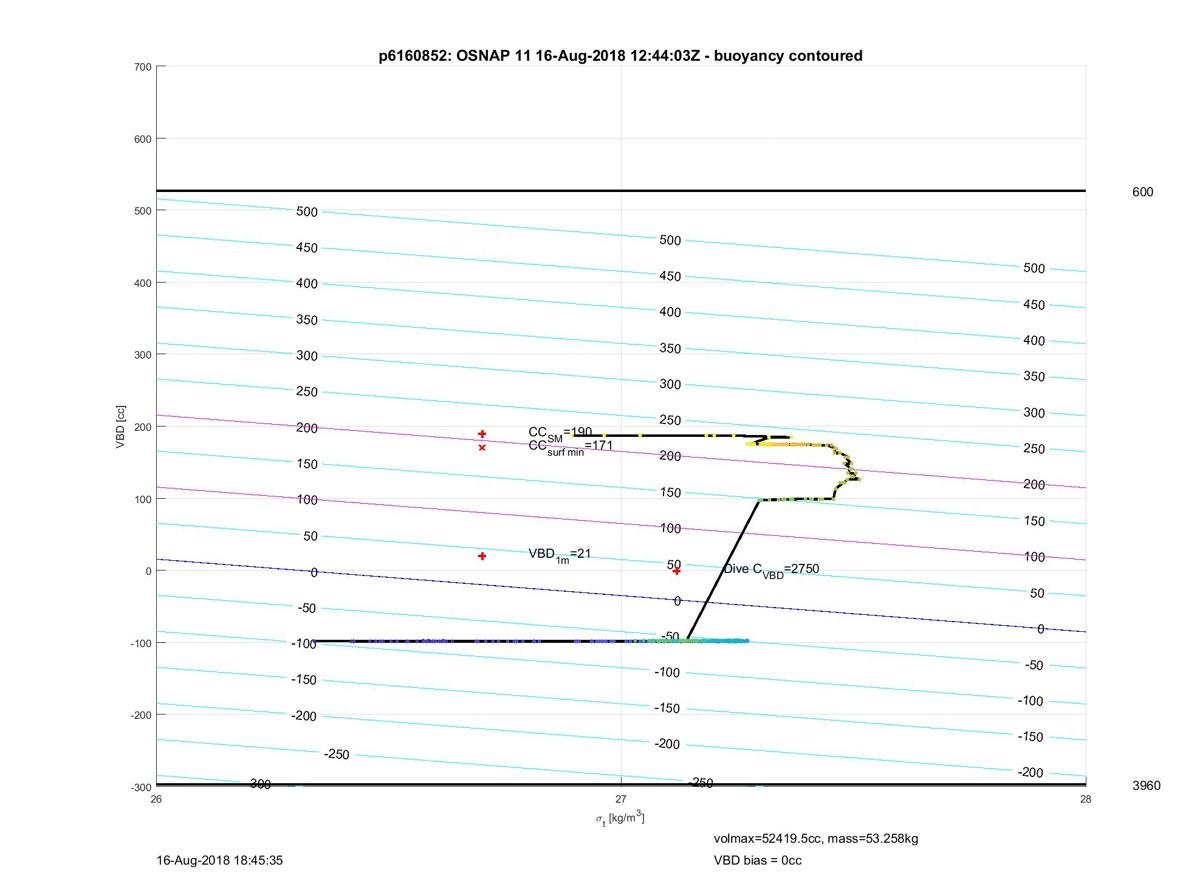1200x885 pixels.
Task: Click the Dive C VBD=2750 annotation
Action: coord(771,569)
